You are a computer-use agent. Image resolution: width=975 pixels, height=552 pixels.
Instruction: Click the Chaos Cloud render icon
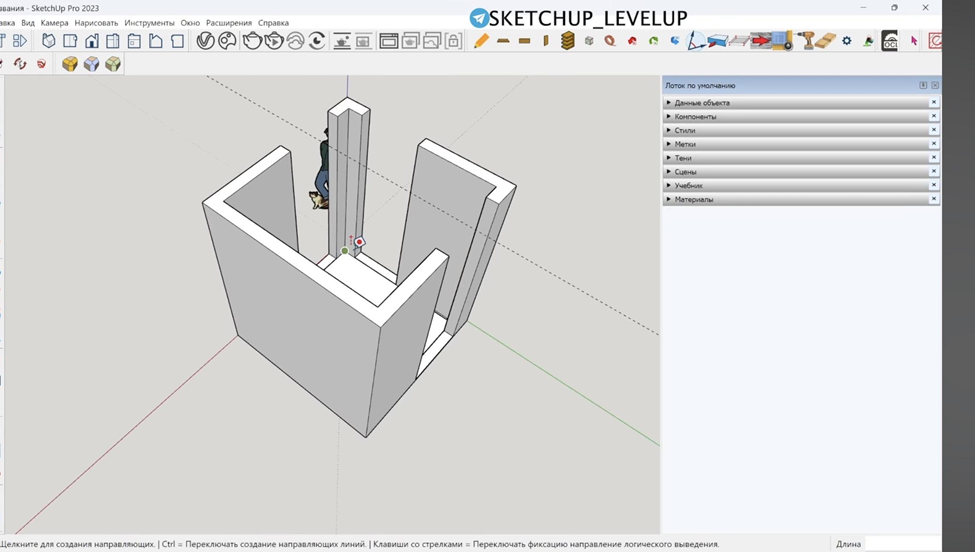(295, 41)
